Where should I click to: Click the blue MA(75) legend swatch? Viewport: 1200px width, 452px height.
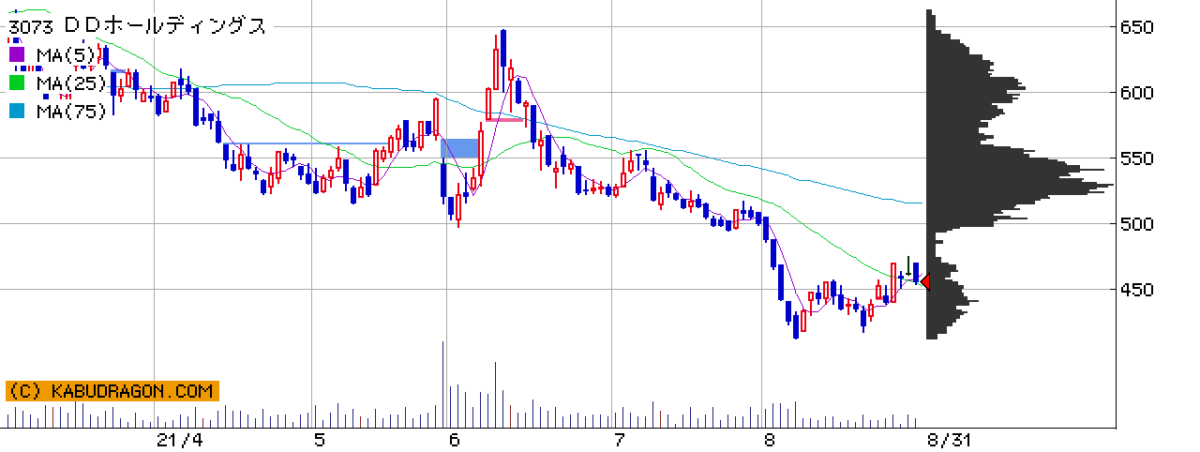[x=16, y=112]
